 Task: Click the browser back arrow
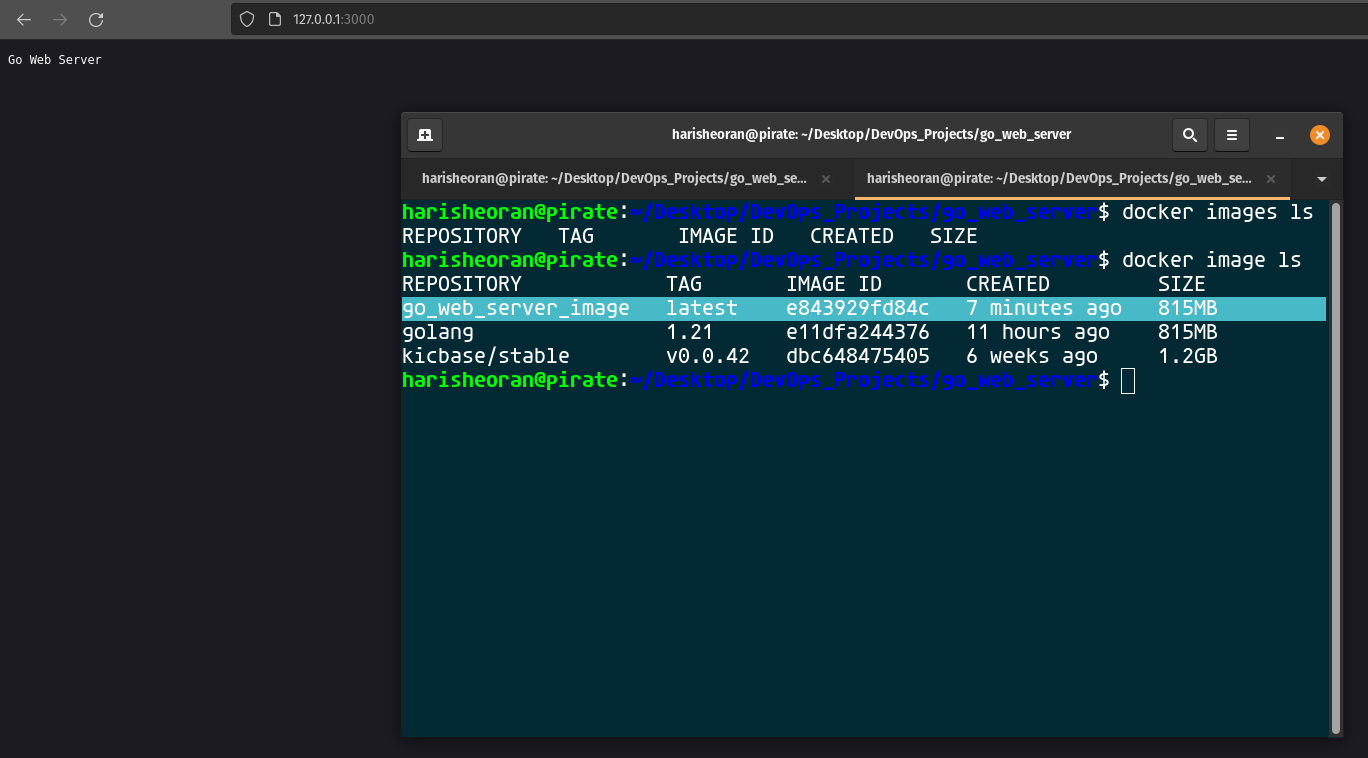coord(22,19)
